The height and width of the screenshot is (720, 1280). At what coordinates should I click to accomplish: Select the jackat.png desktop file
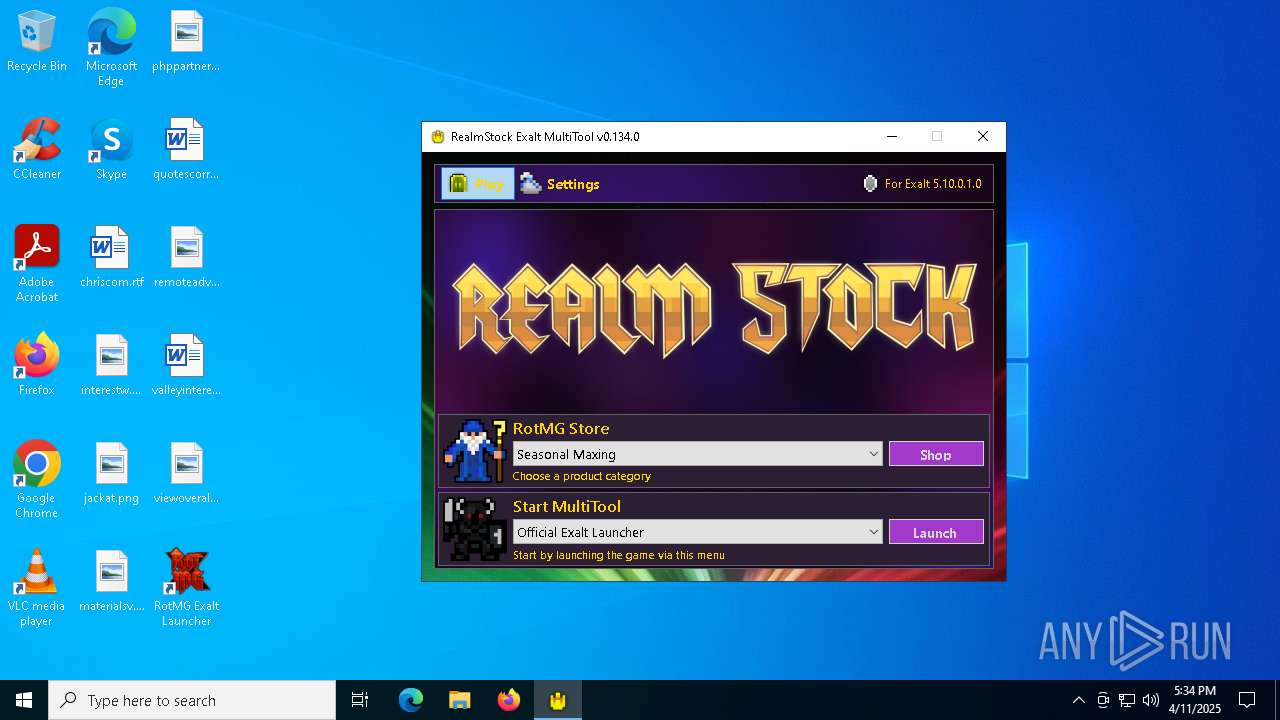click(x=111, y=474)
